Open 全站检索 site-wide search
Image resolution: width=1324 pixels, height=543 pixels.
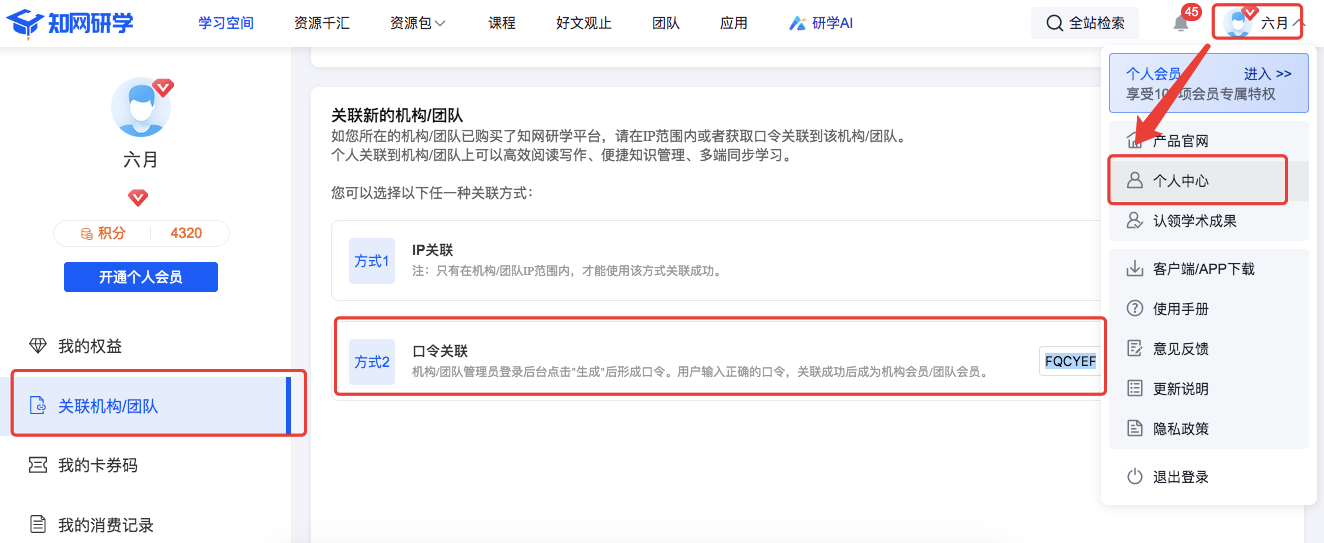(1085, 23)
